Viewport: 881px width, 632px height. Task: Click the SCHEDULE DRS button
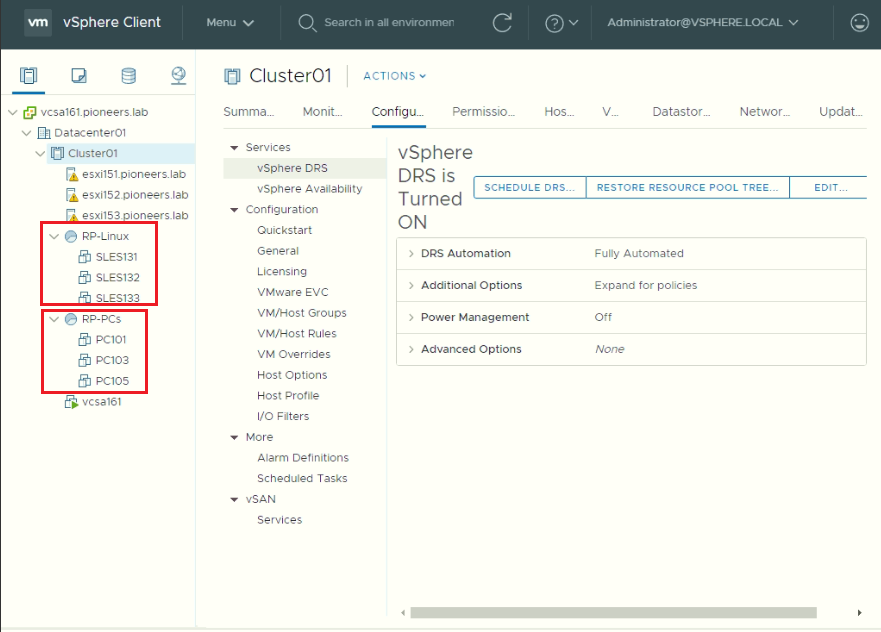coord(530,188)
